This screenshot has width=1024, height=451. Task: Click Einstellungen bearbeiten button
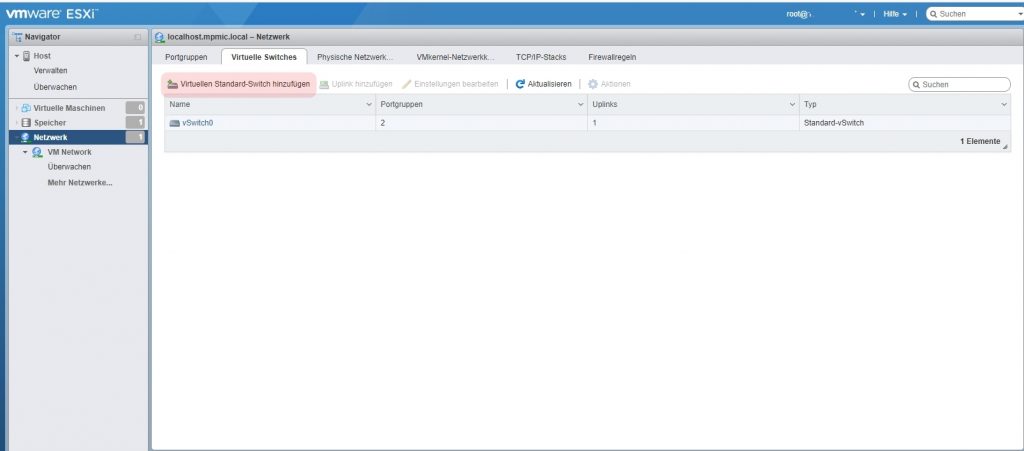click(450, 84)
